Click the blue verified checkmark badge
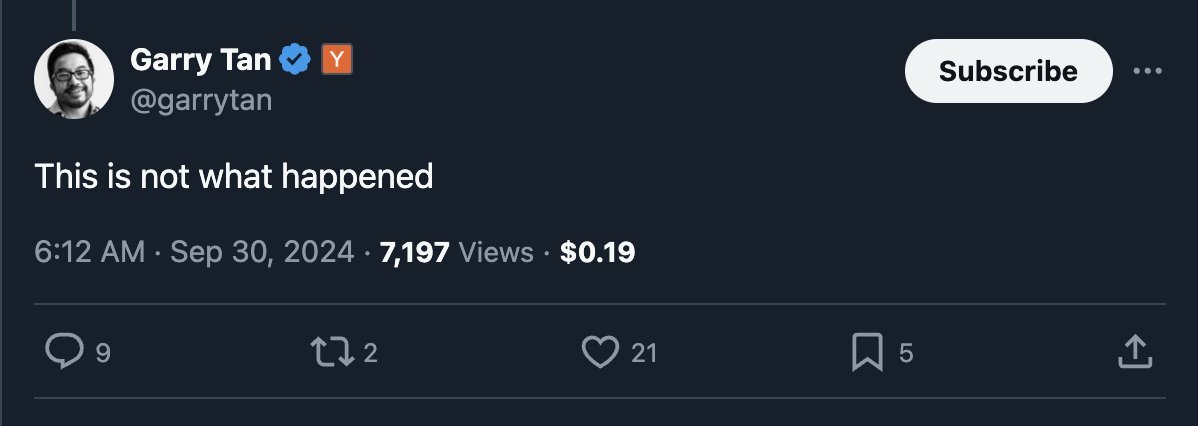 (x=294, y=61)
